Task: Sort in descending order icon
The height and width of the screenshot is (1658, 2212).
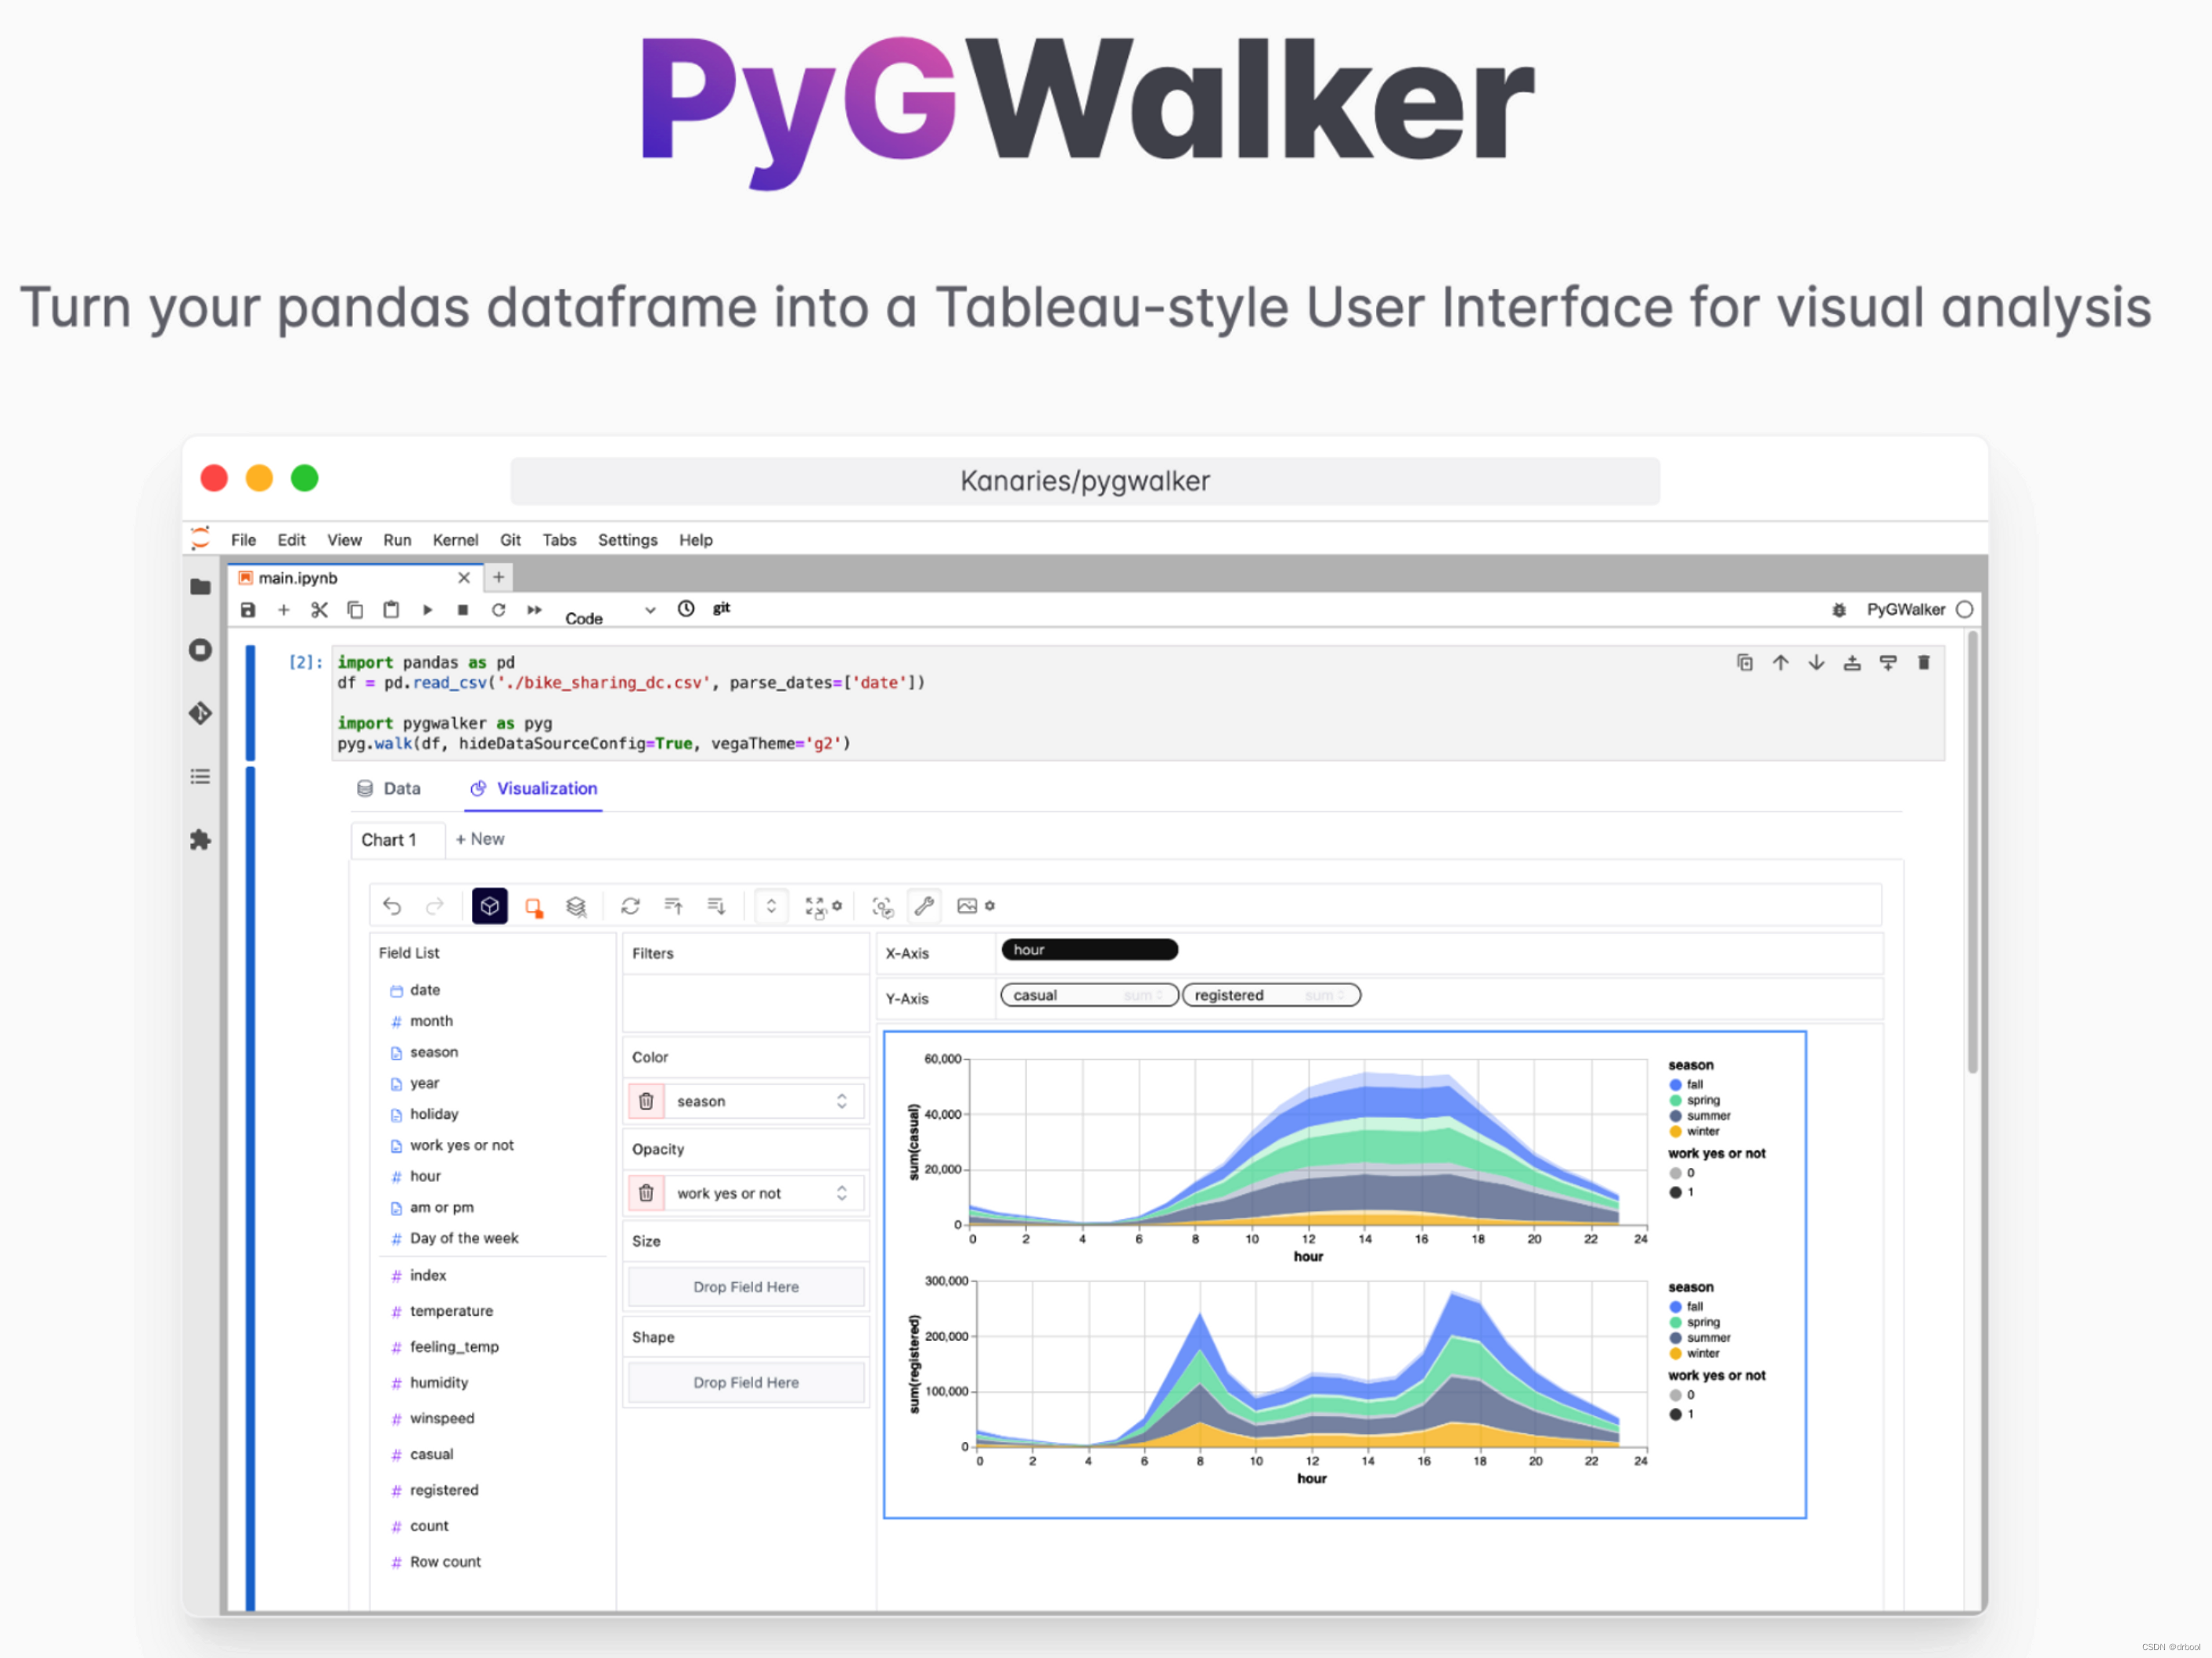Action: 716,906
